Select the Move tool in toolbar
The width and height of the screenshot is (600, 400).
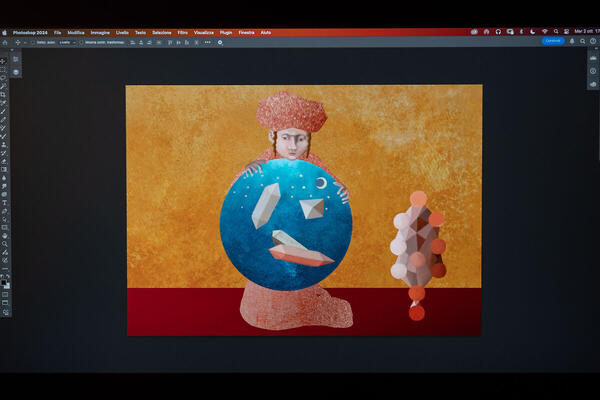(4, 61)
